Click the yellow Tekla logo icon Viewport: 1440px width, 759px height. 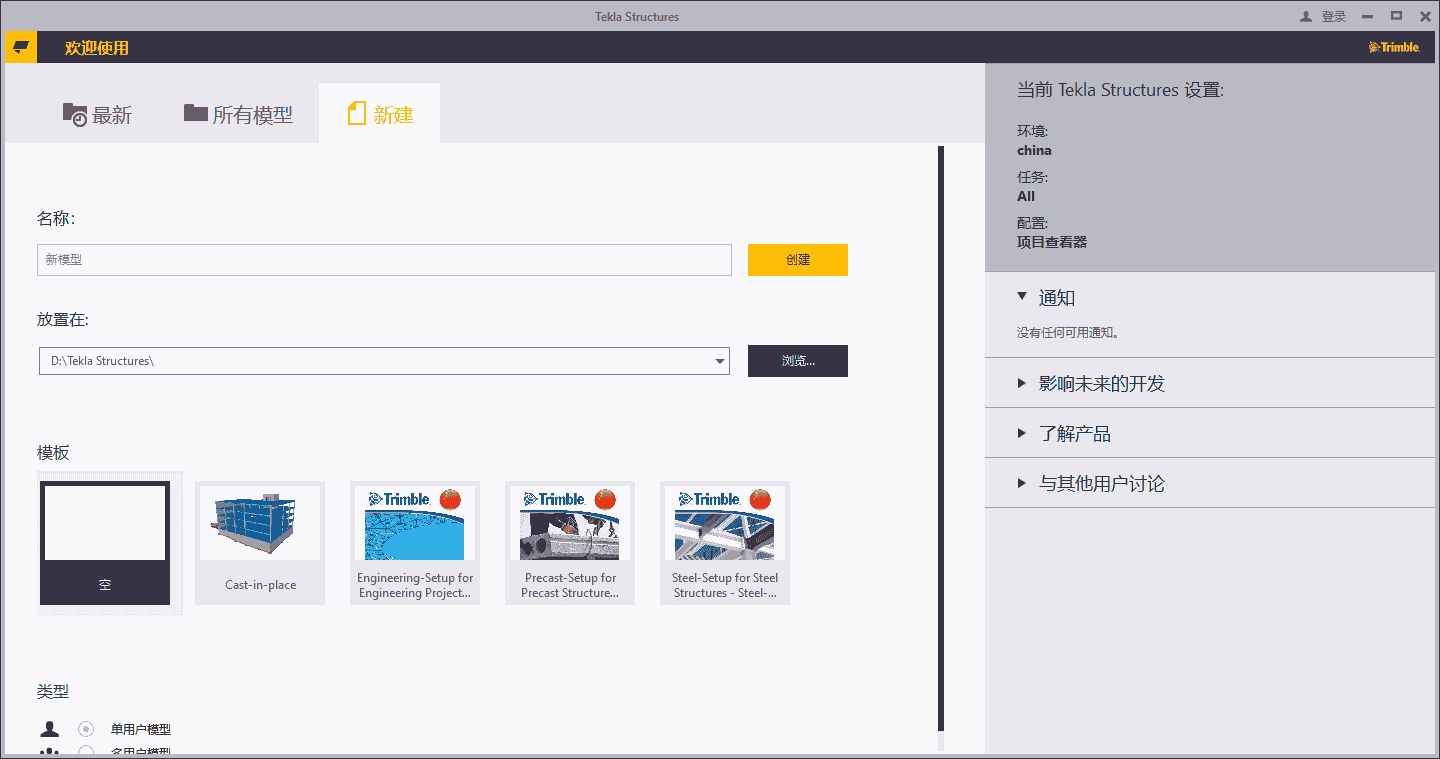pyautogui.click(x=21, y=47)
